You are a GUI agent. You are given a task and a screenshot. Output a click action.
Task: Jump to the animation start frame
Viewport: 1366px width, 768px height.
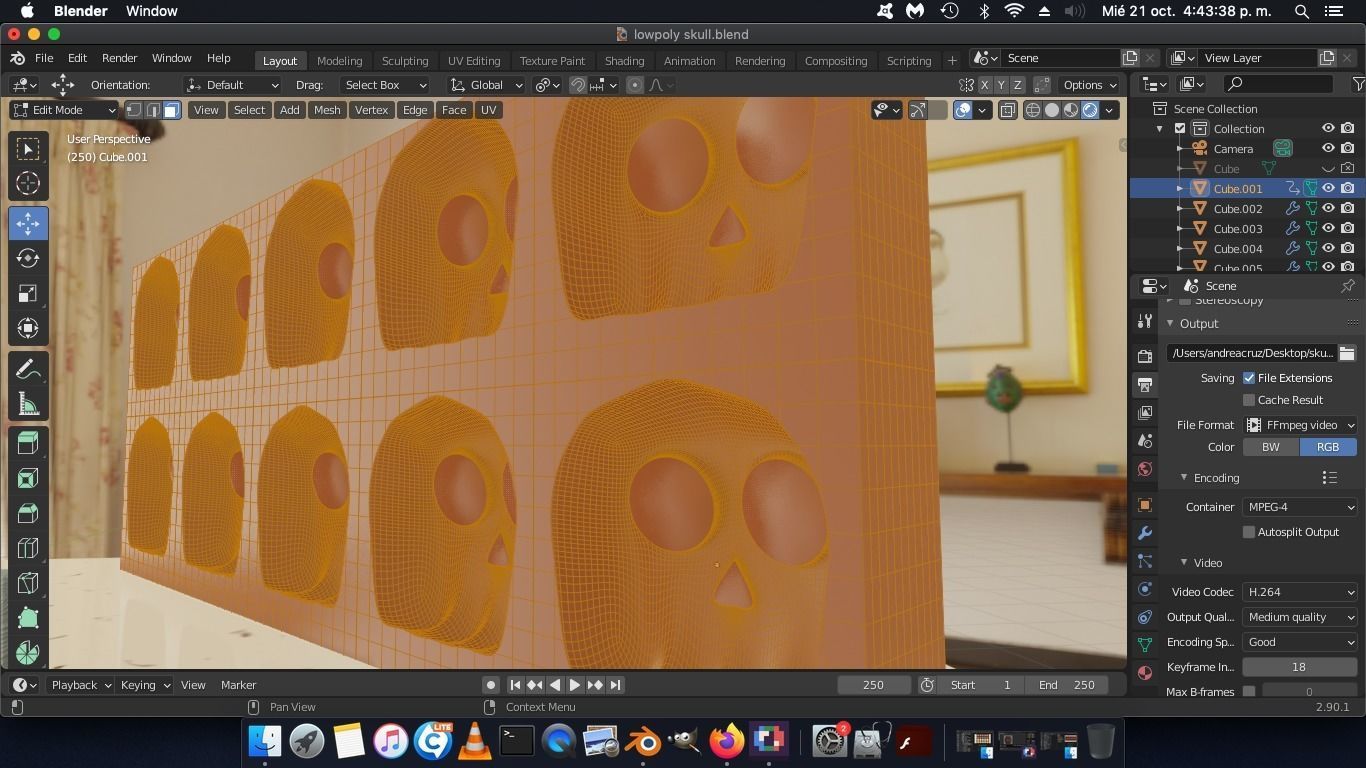click(515, 685)
